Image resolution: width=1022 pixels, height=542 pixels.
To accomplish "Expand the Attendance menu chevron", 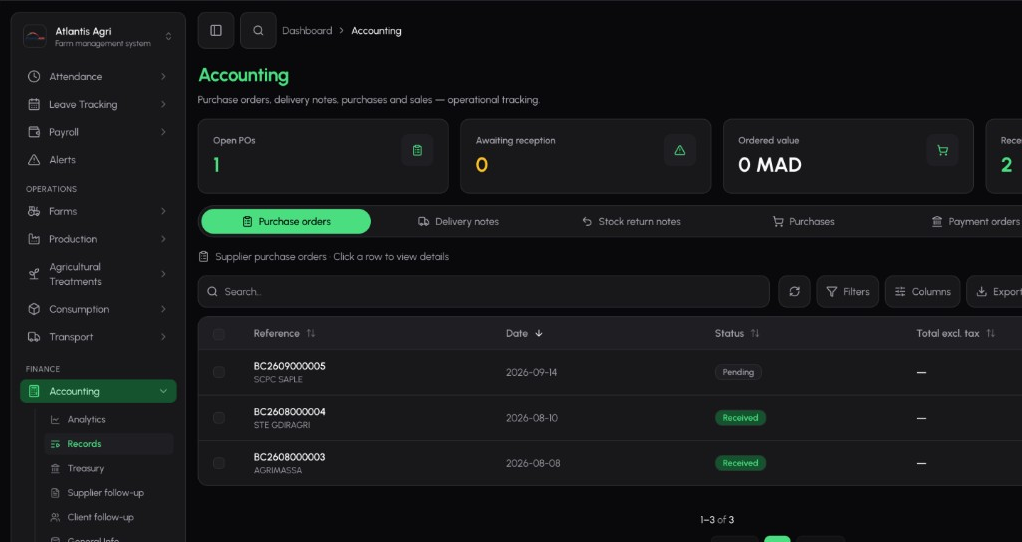I will point(163,76).
